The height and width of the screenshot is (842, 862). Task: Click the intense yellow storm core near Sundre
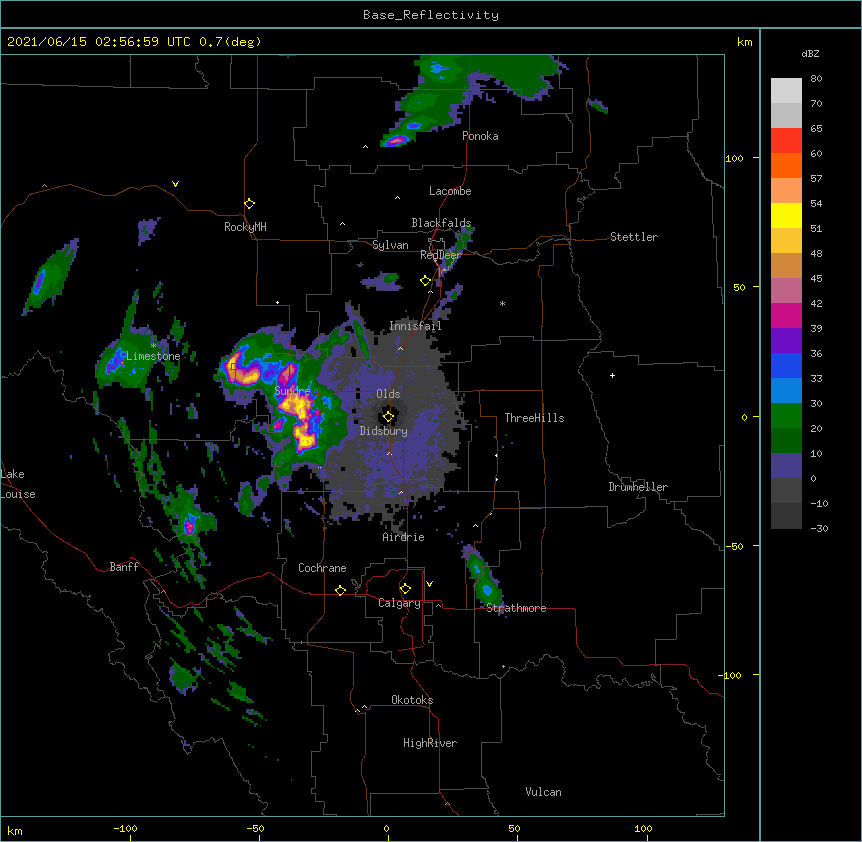coord(297,407)
